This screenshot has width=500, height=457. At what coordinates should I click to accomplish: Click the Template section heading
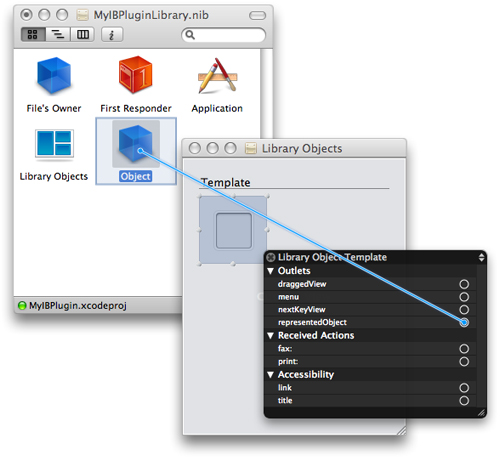[225, 182]
